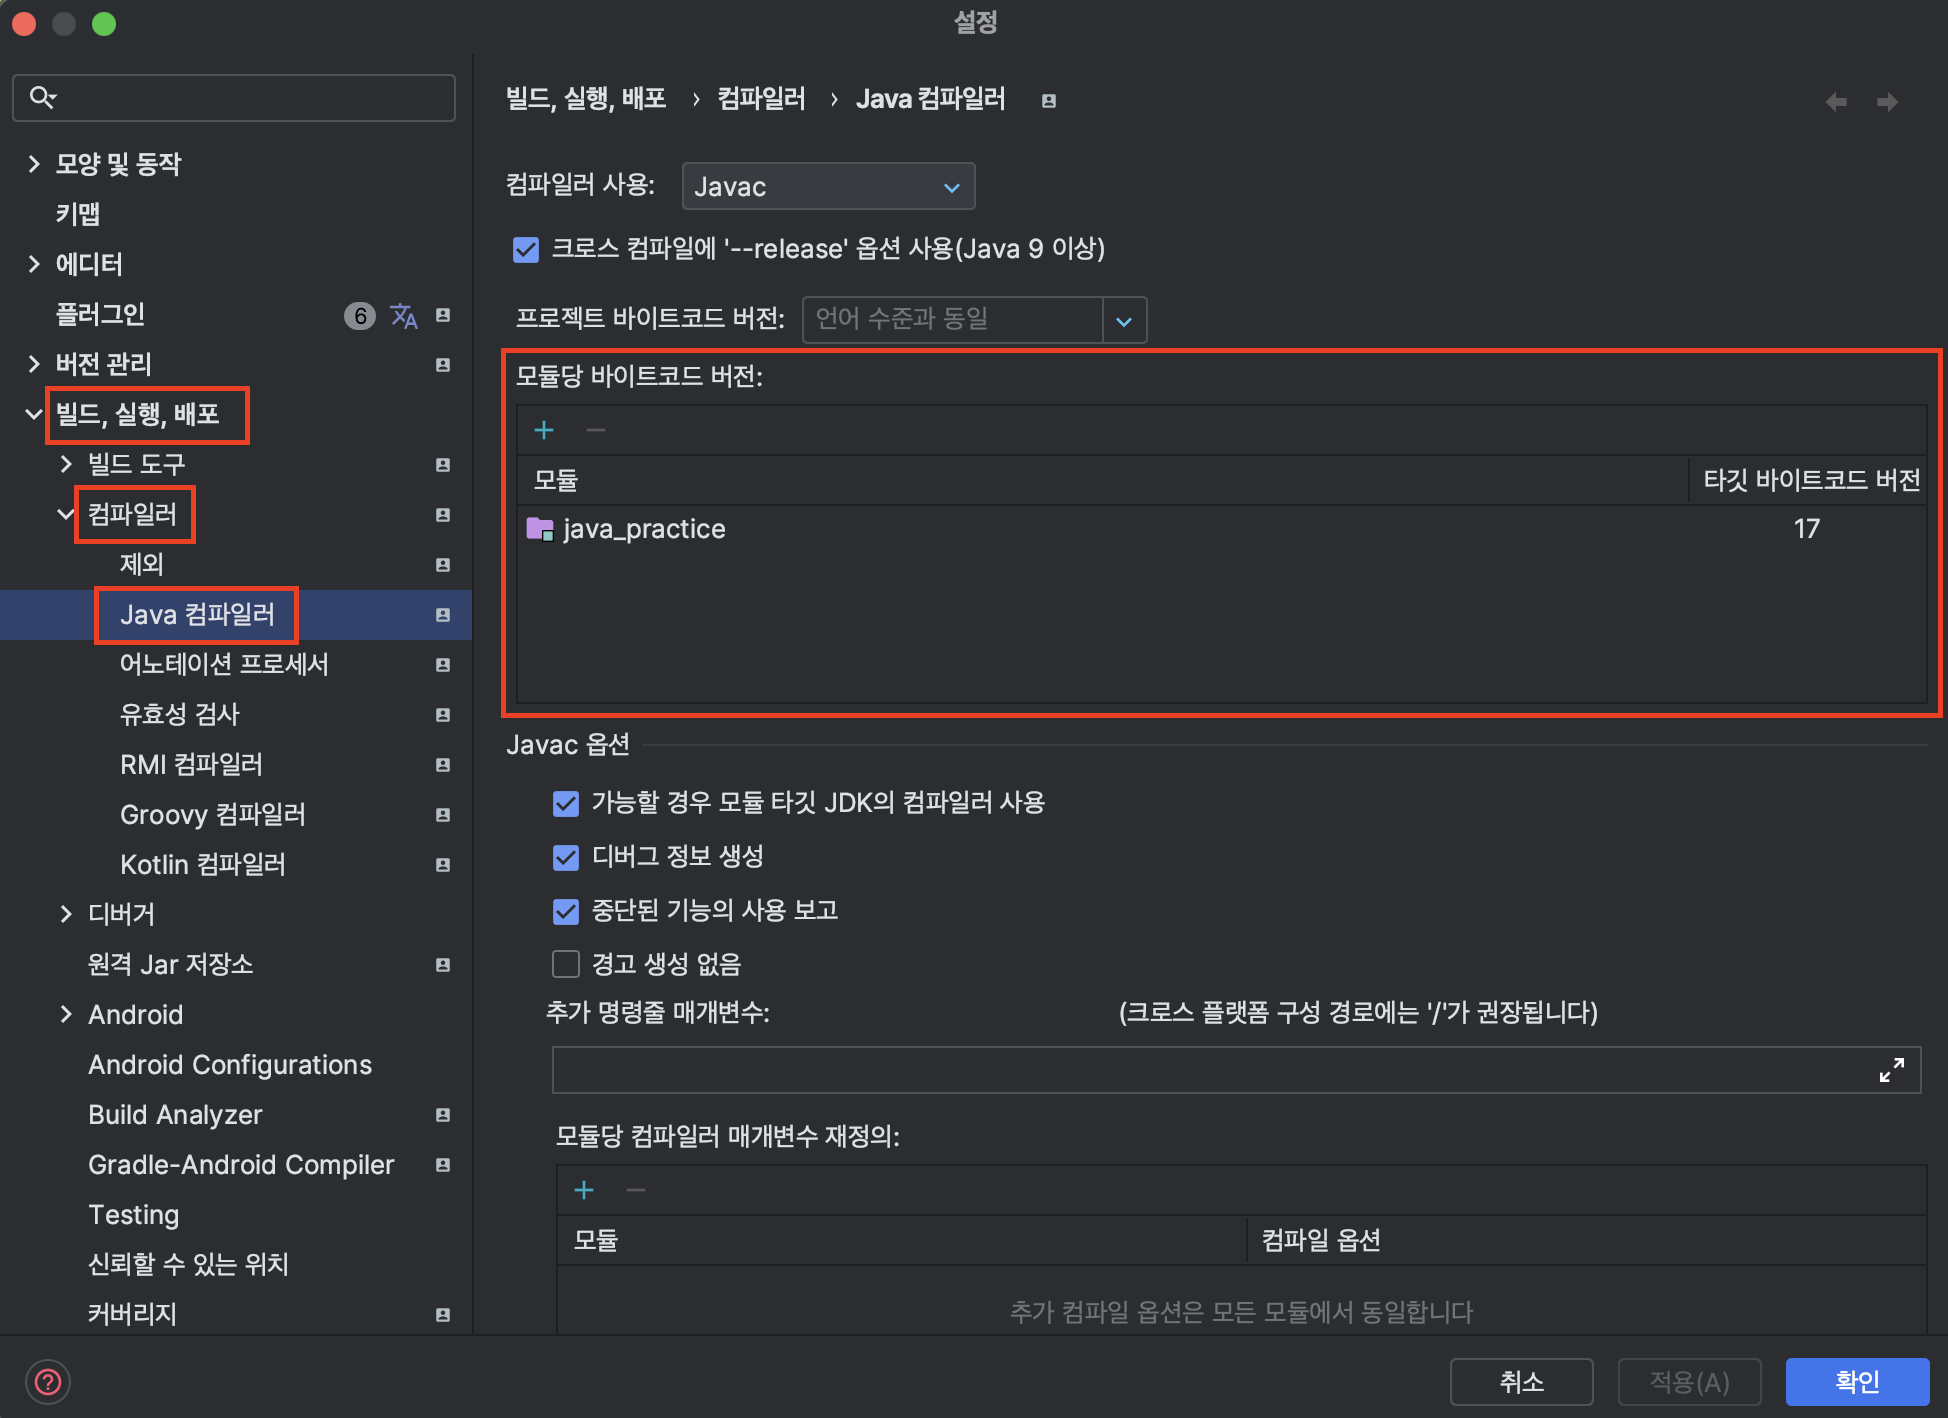Click the 추가 명령줄 매개변수 text field
The height and width of the screenshot is (1418, 1948).
pos(1200,1070)
